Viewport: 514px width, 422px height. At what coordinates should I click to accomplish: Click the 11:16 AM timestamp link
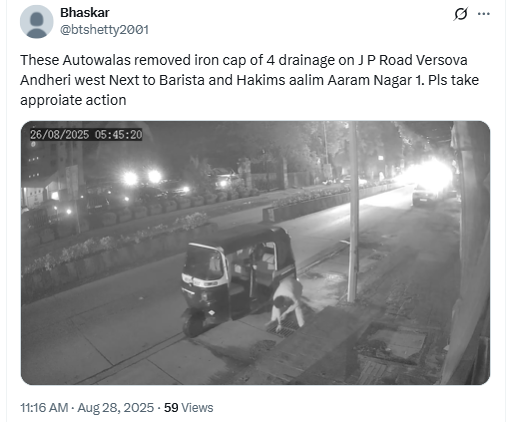coord(44,408)
